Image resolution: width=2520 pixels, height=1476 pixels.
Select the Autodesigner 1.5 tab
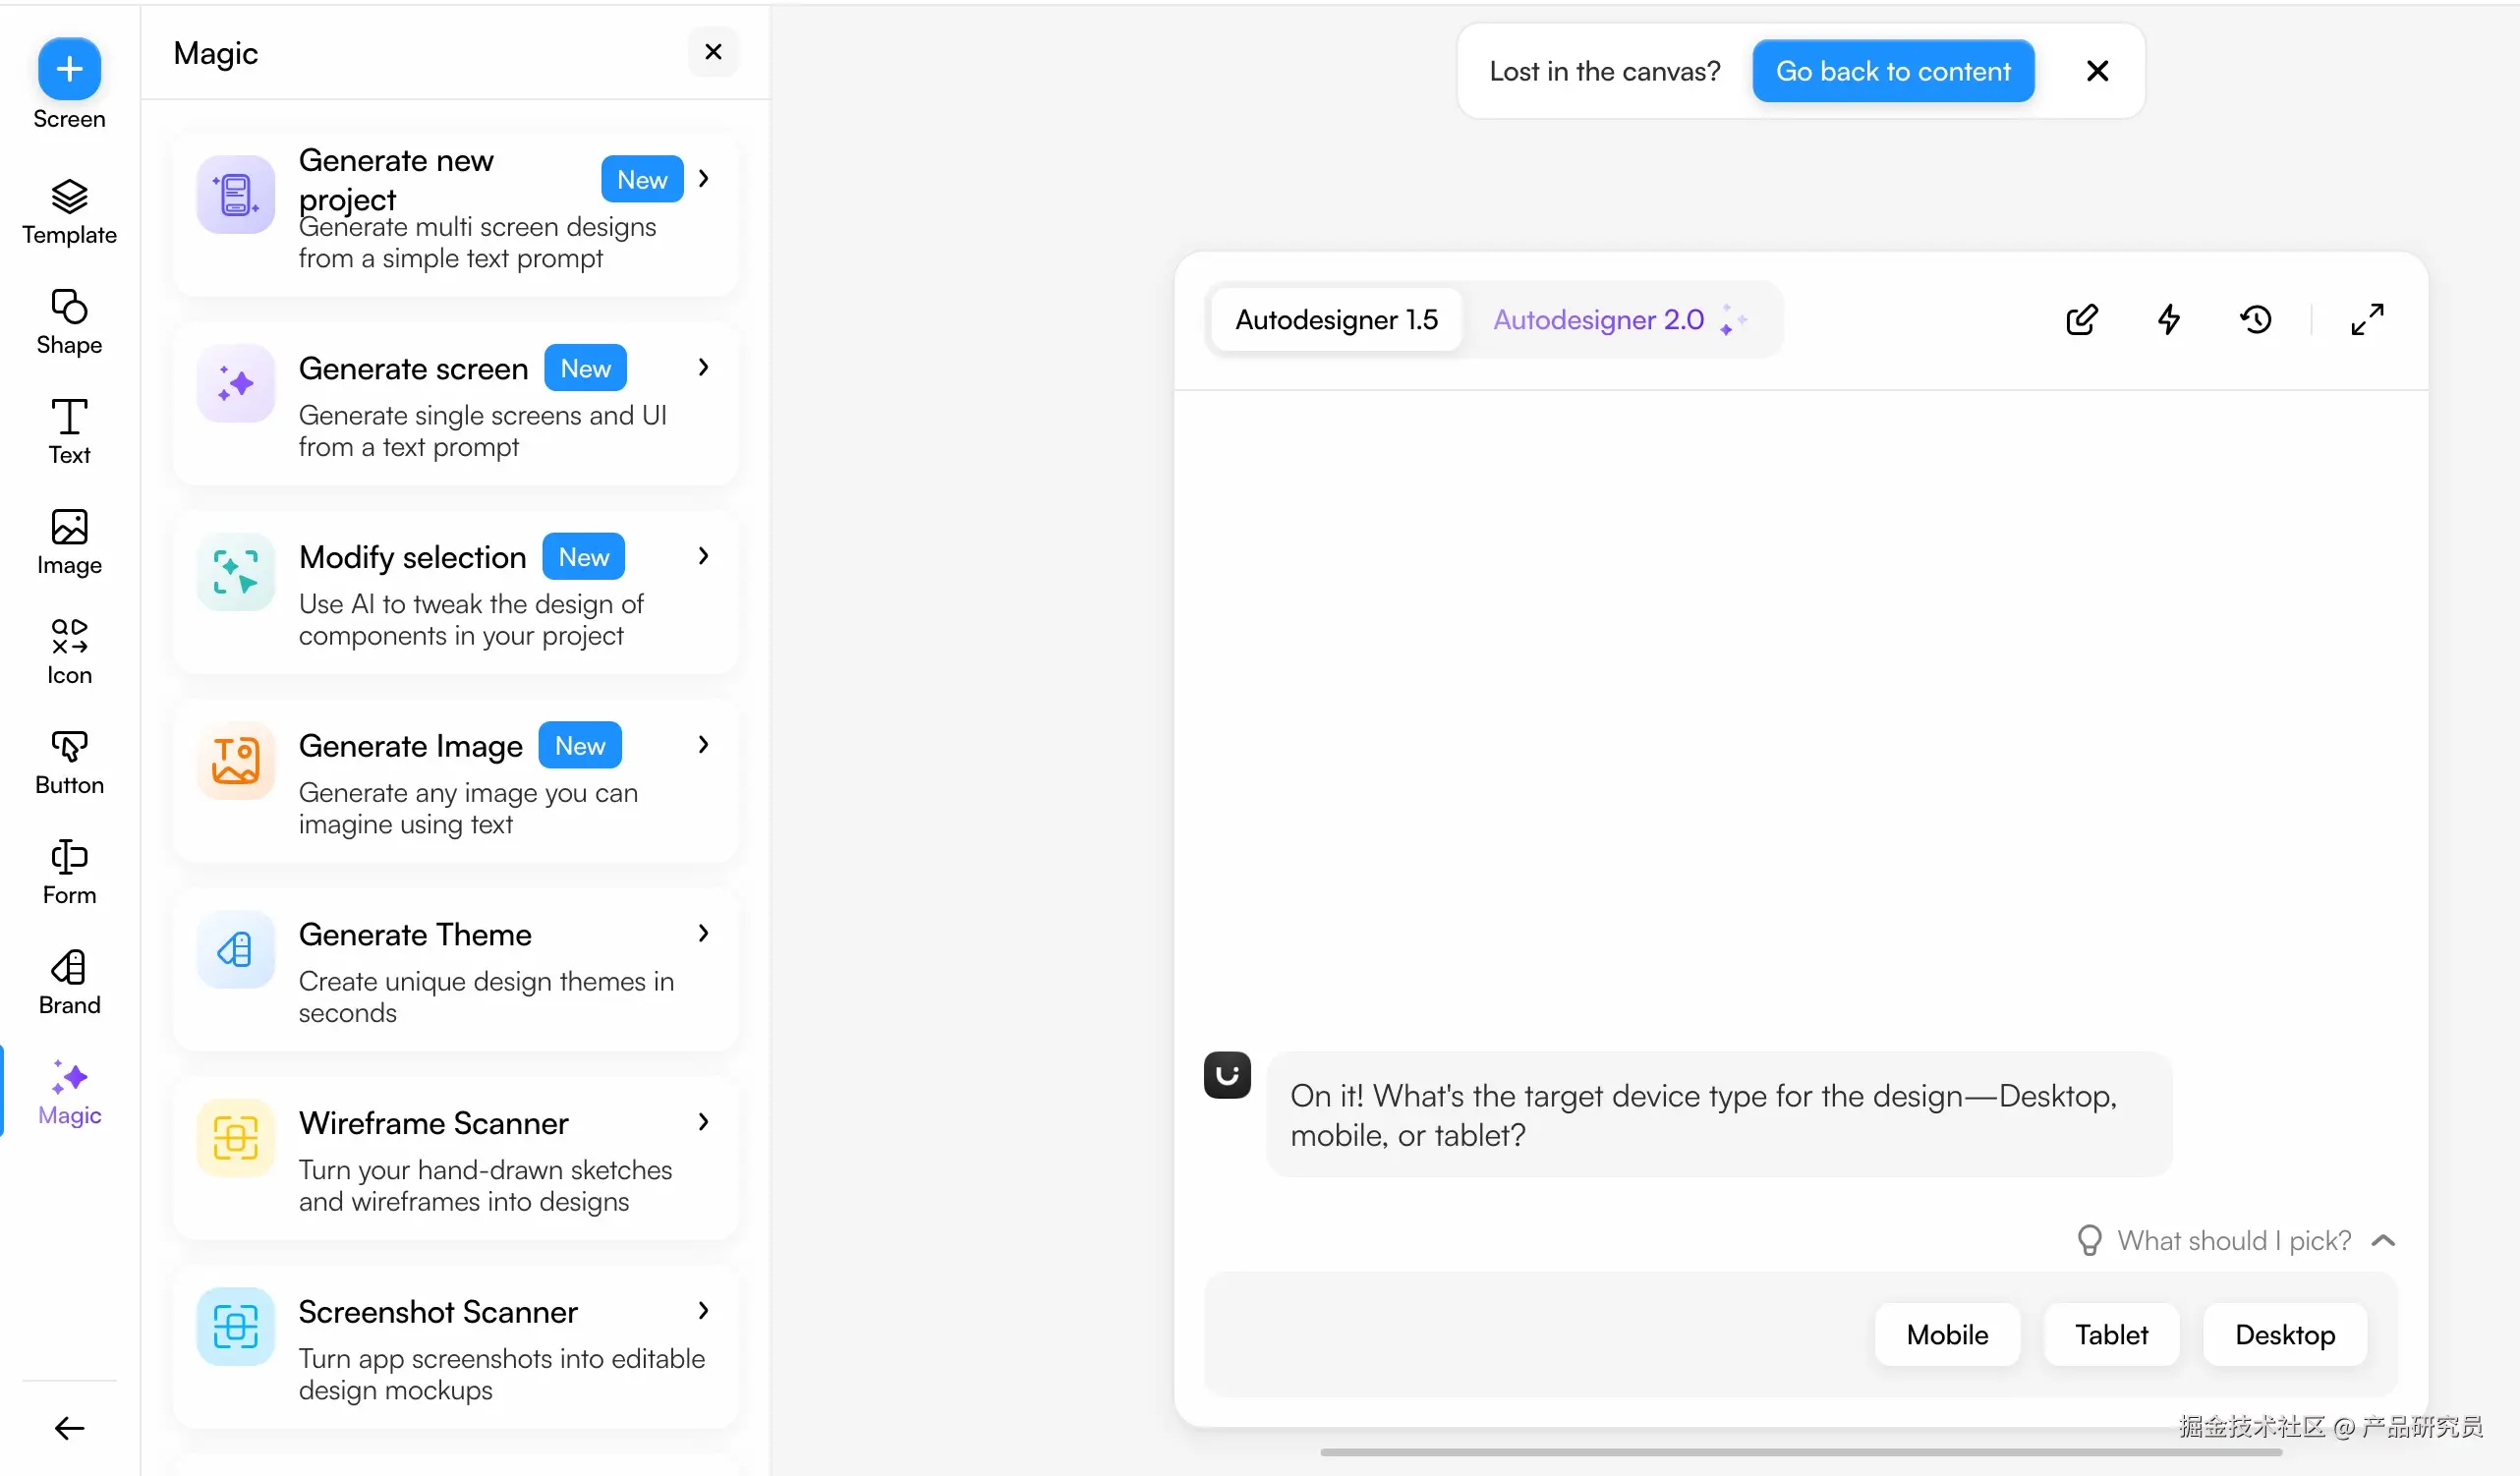click(x=1336, y=320)
